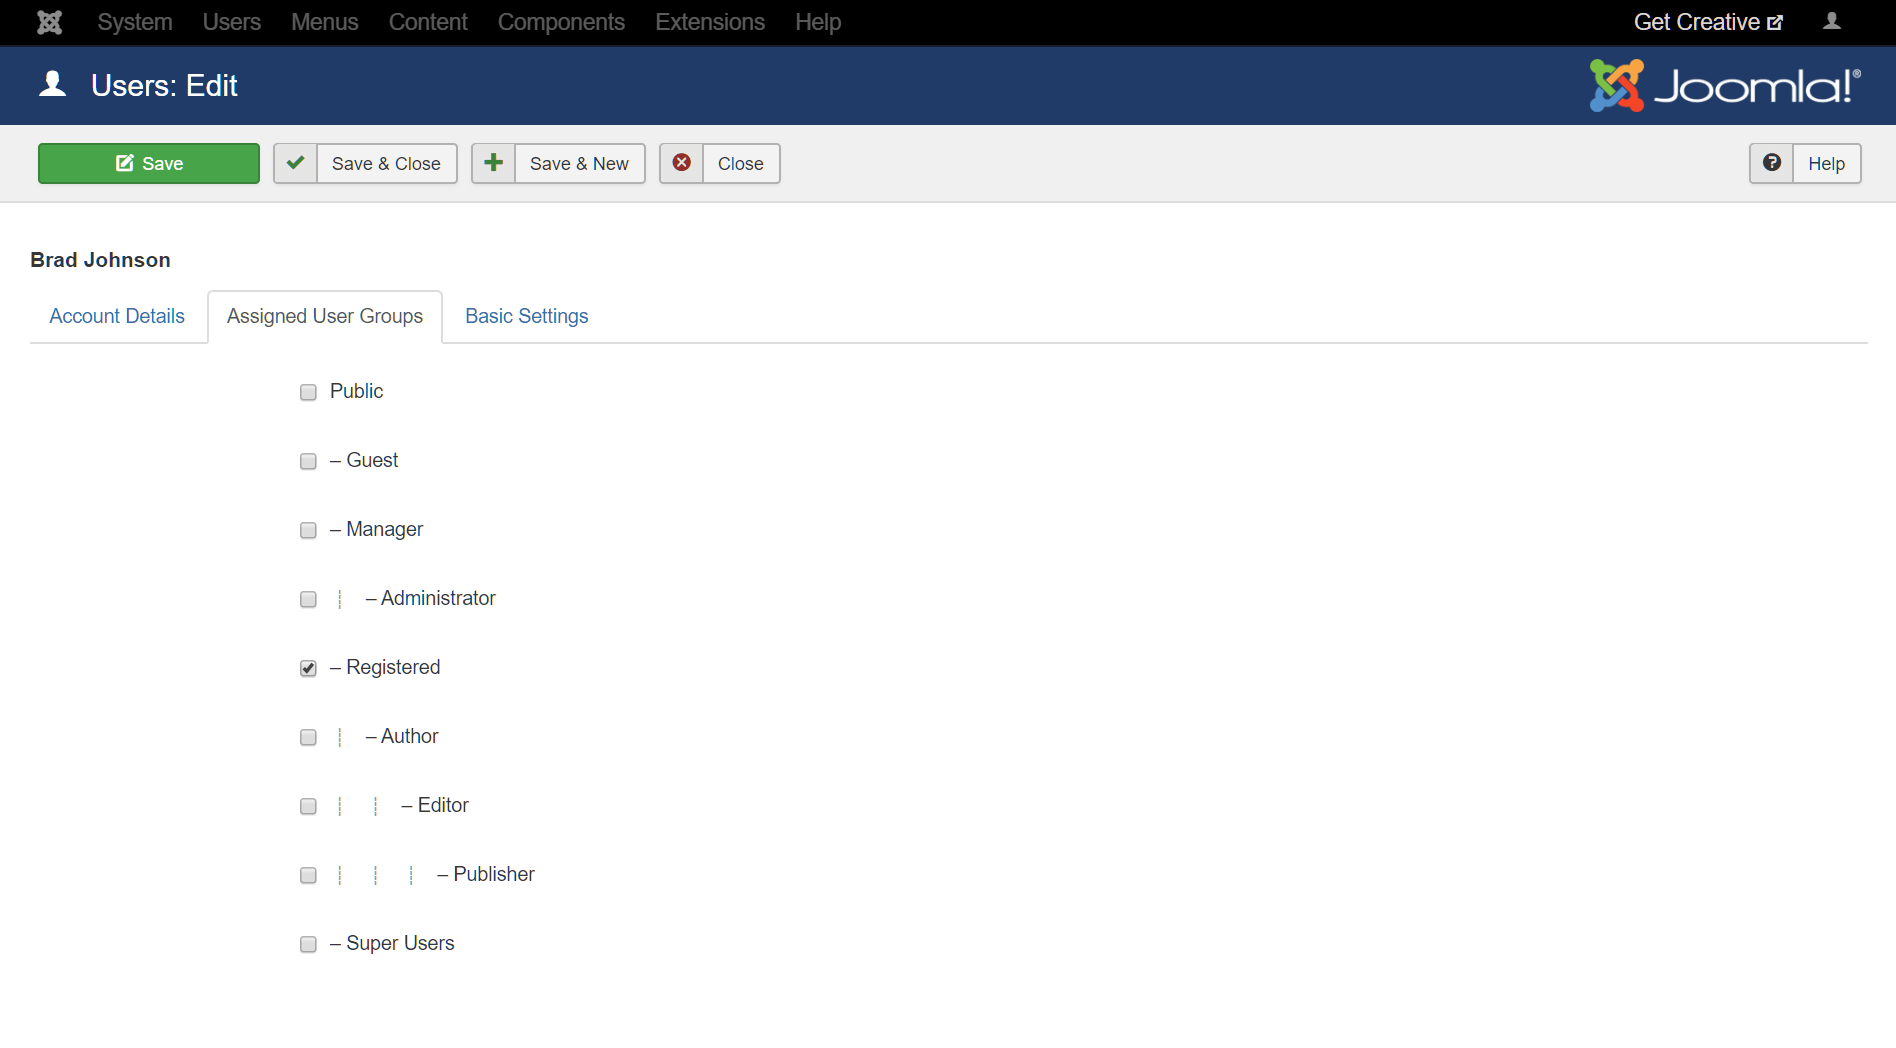Click the Joomla icon in the top menu bar
1896x1048 pixels.
(49, 22)
